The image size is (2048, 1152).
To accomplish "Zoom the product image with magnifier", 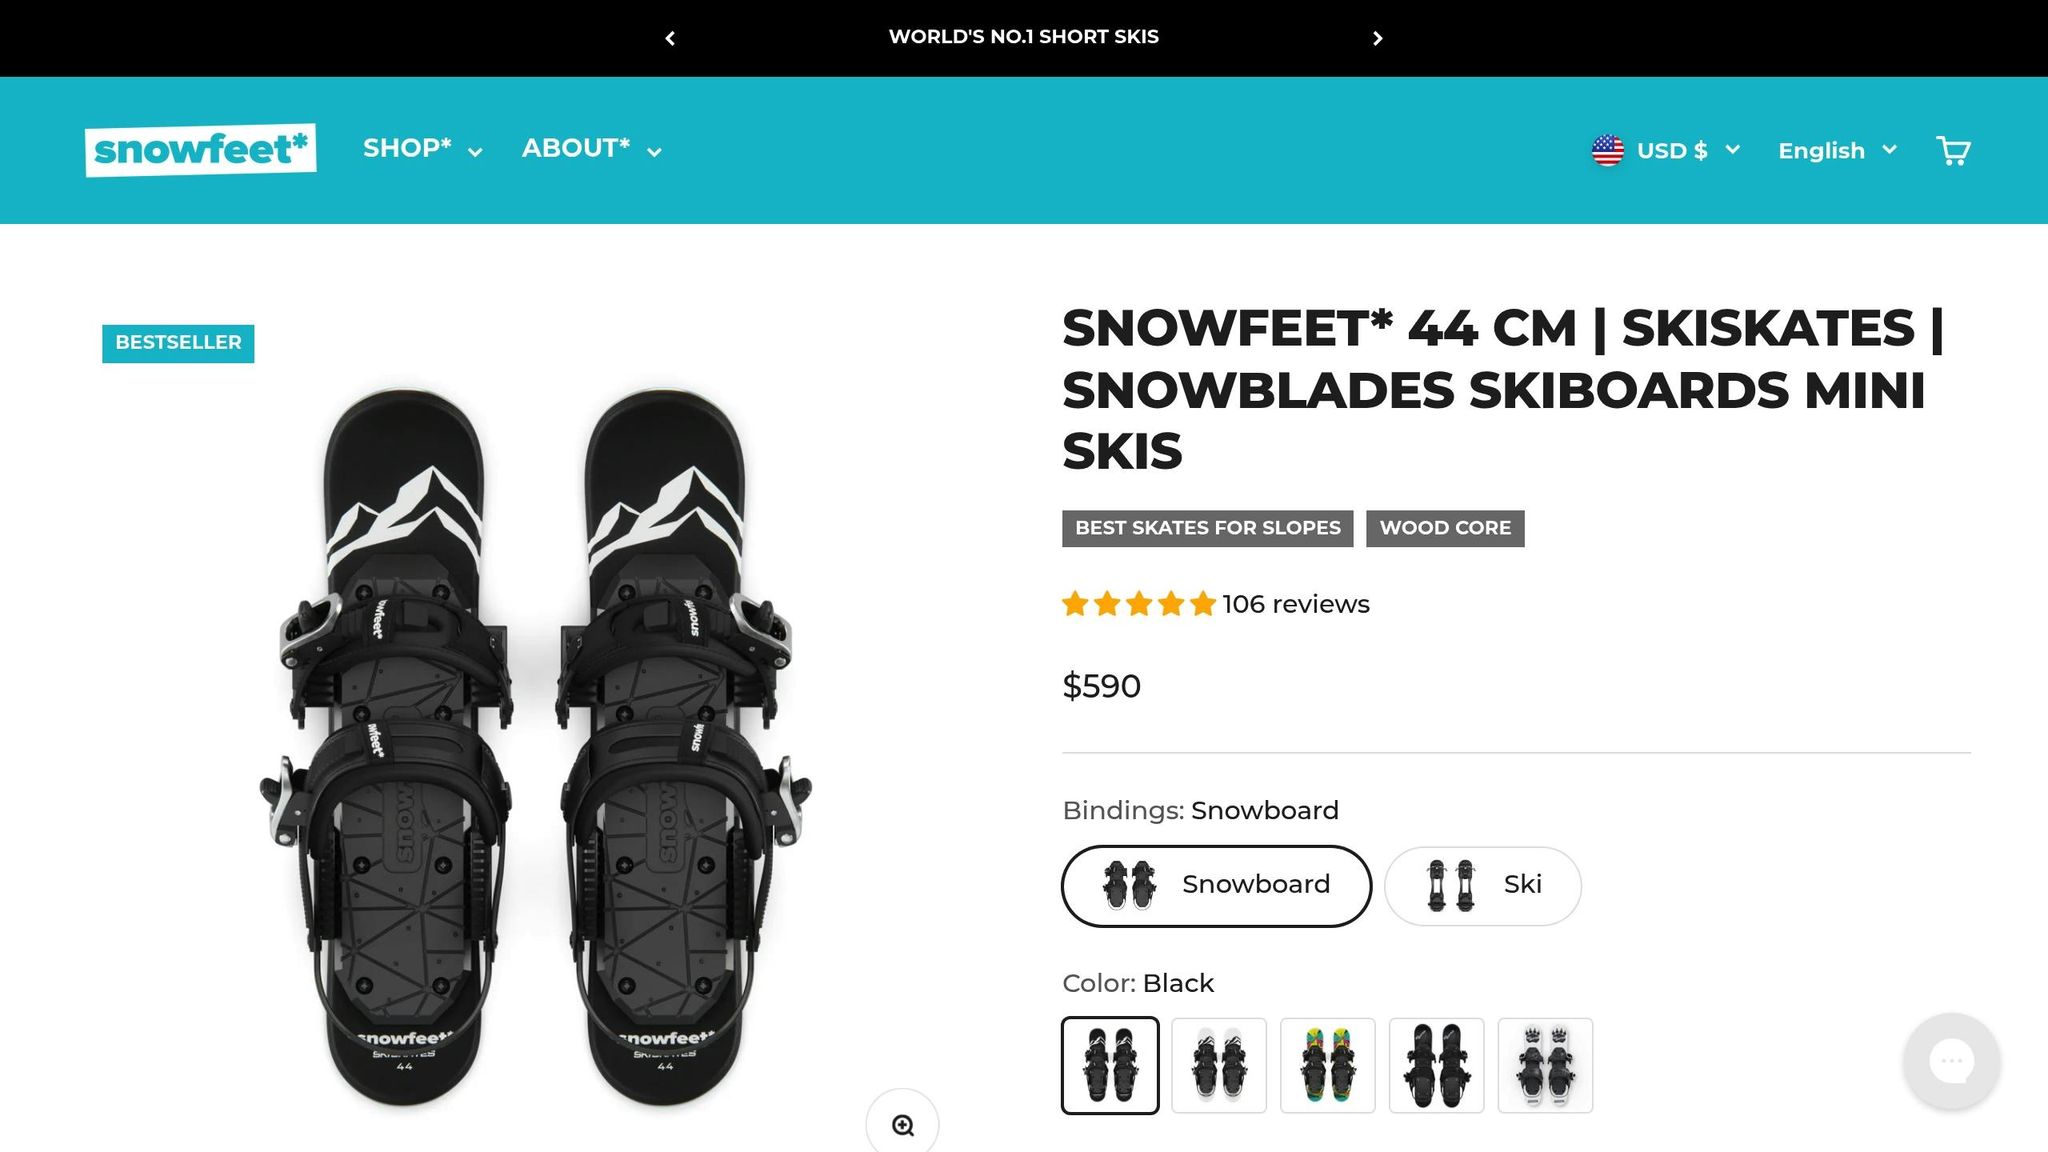I will [902, 1125].
